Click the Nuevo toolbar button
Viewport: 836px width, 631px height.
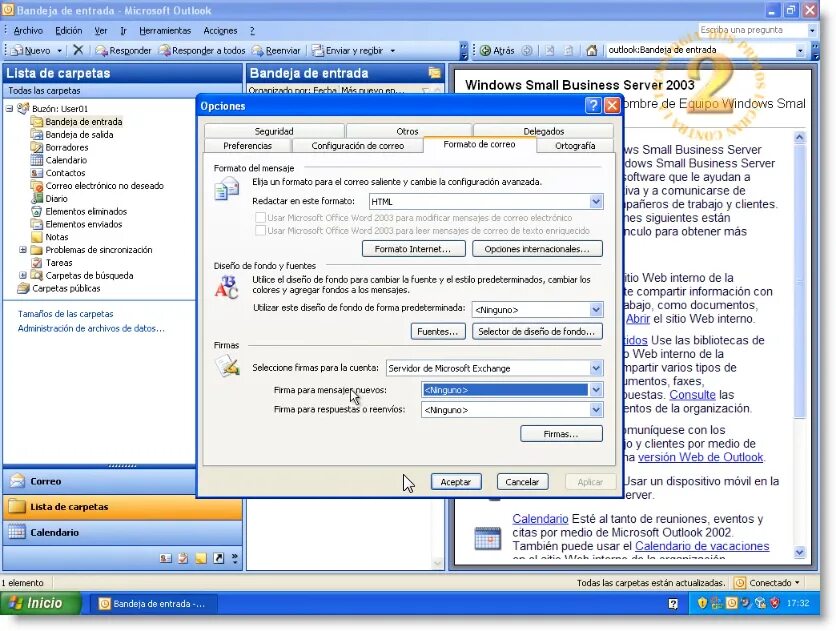(x=31, y=51)
